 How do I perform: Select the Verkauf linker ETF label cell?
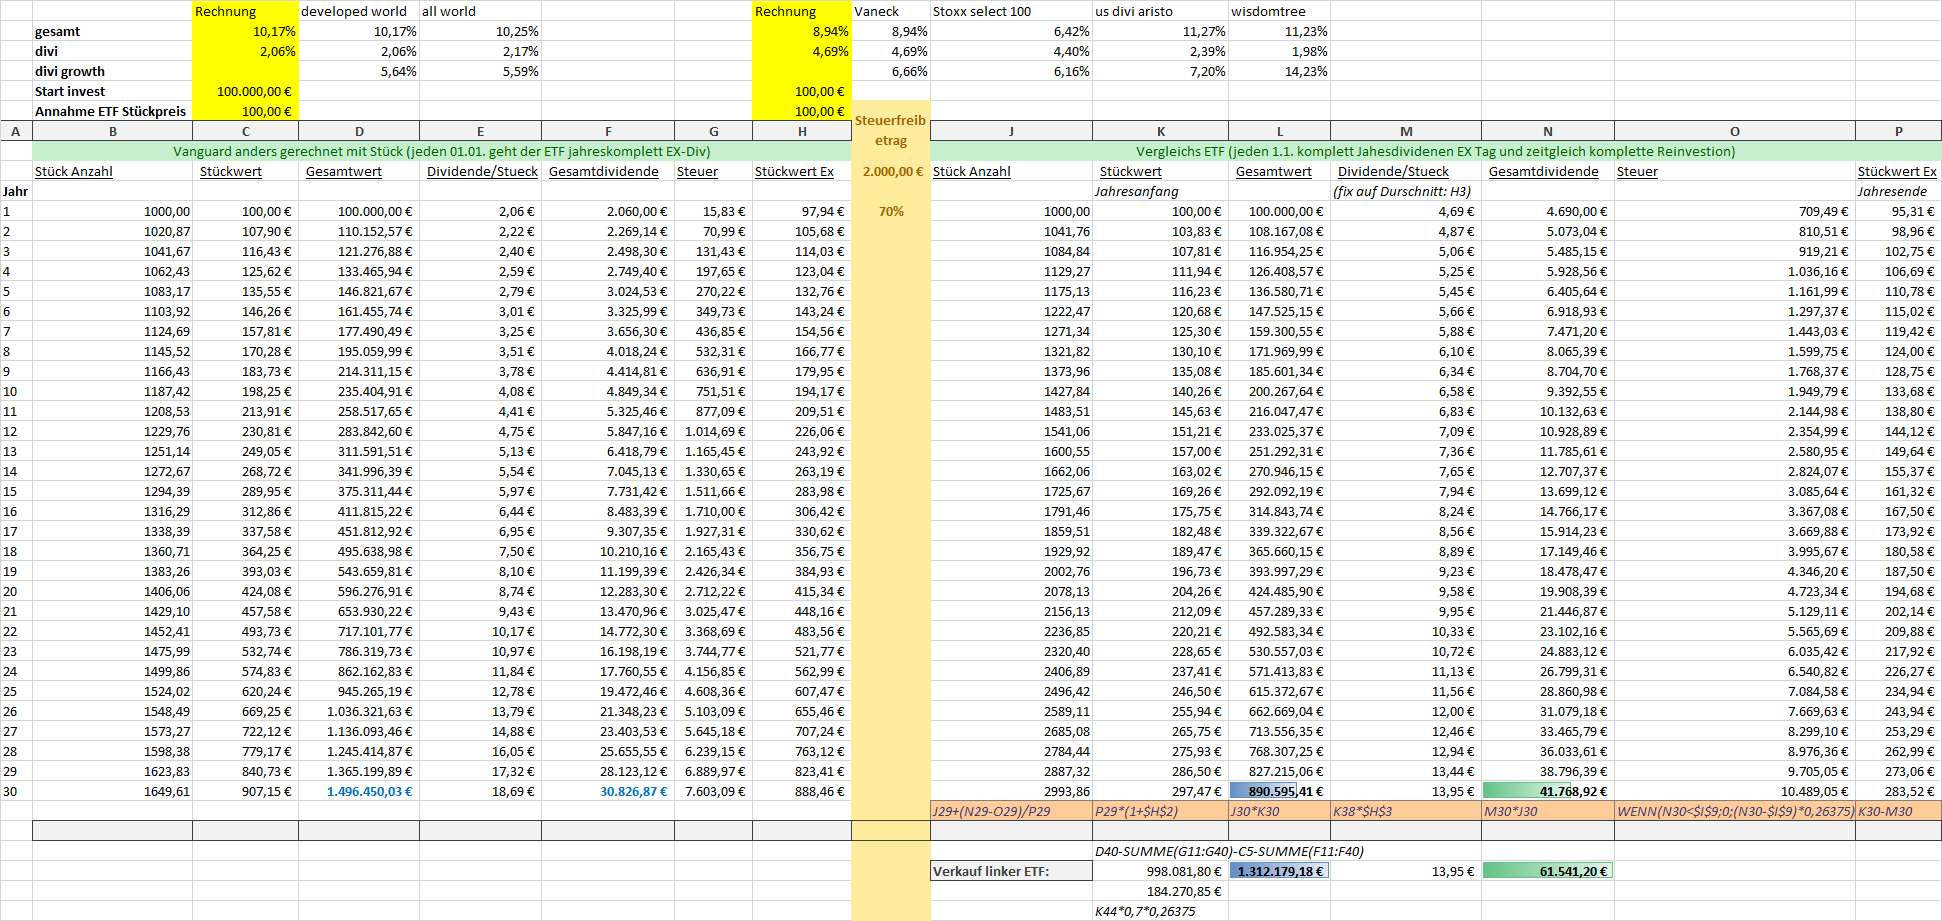click(1011, 871)
